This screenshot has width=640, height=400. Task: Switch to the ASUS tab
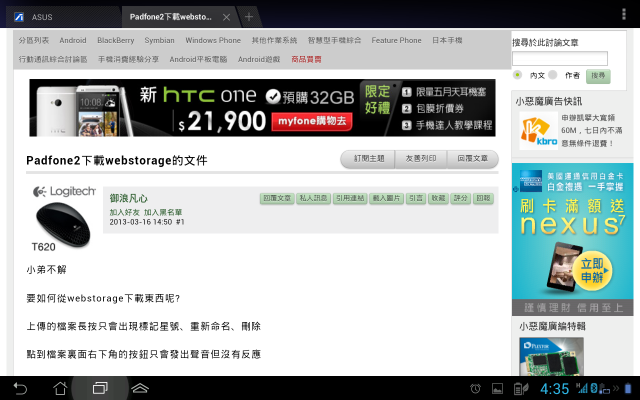point(64,17)
